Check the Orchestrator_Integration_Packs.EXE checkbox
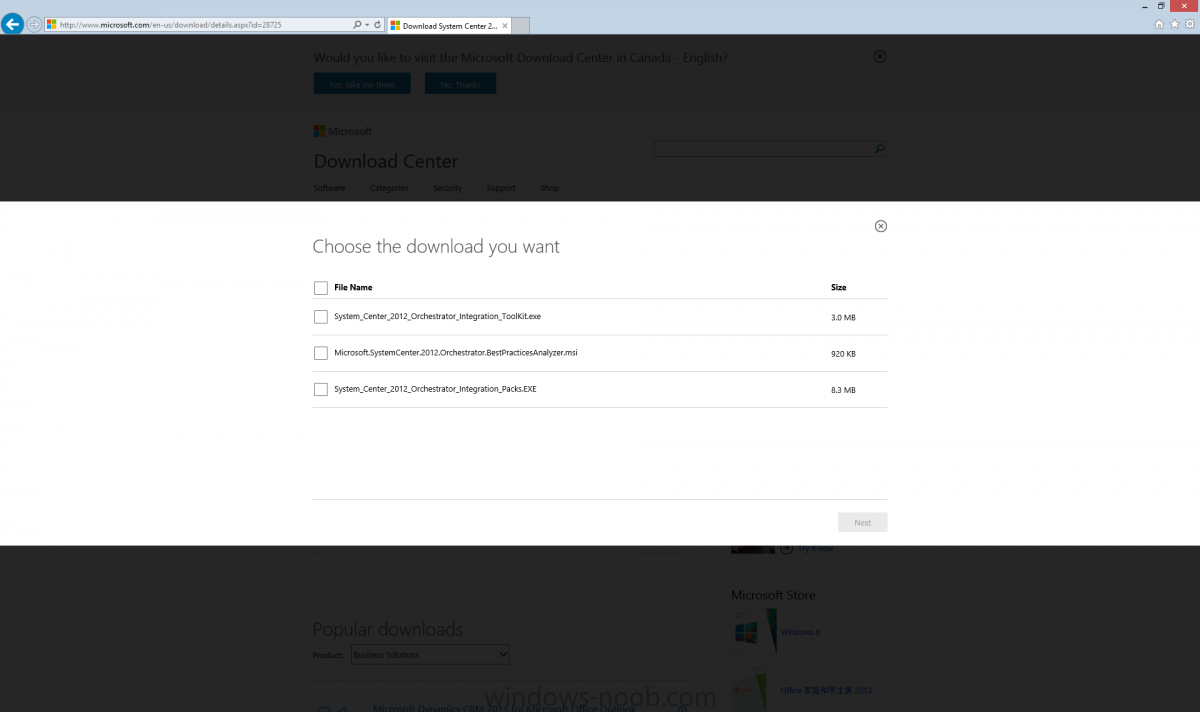The image size is (1200, 712). tap(321, 390)
